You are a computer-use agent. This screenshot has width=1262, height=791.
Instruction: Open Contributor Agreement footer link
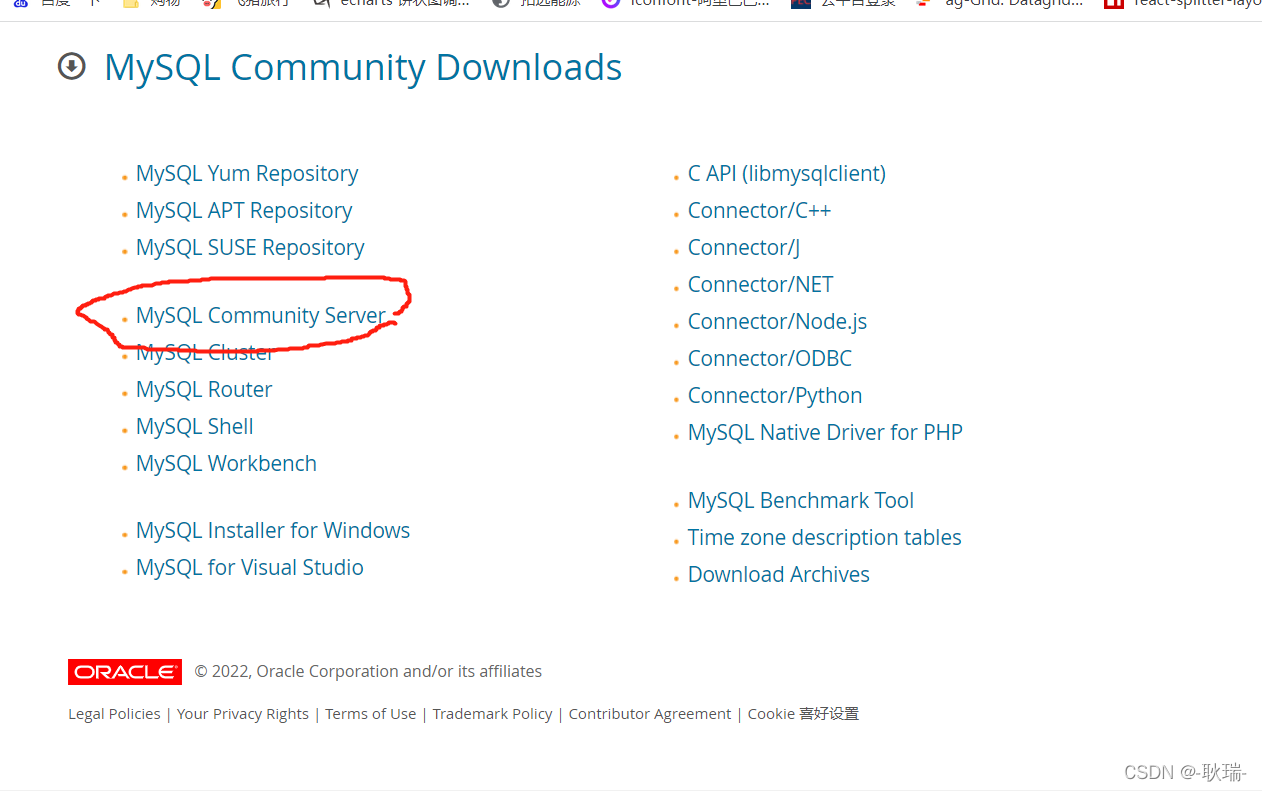click(650, 714)
